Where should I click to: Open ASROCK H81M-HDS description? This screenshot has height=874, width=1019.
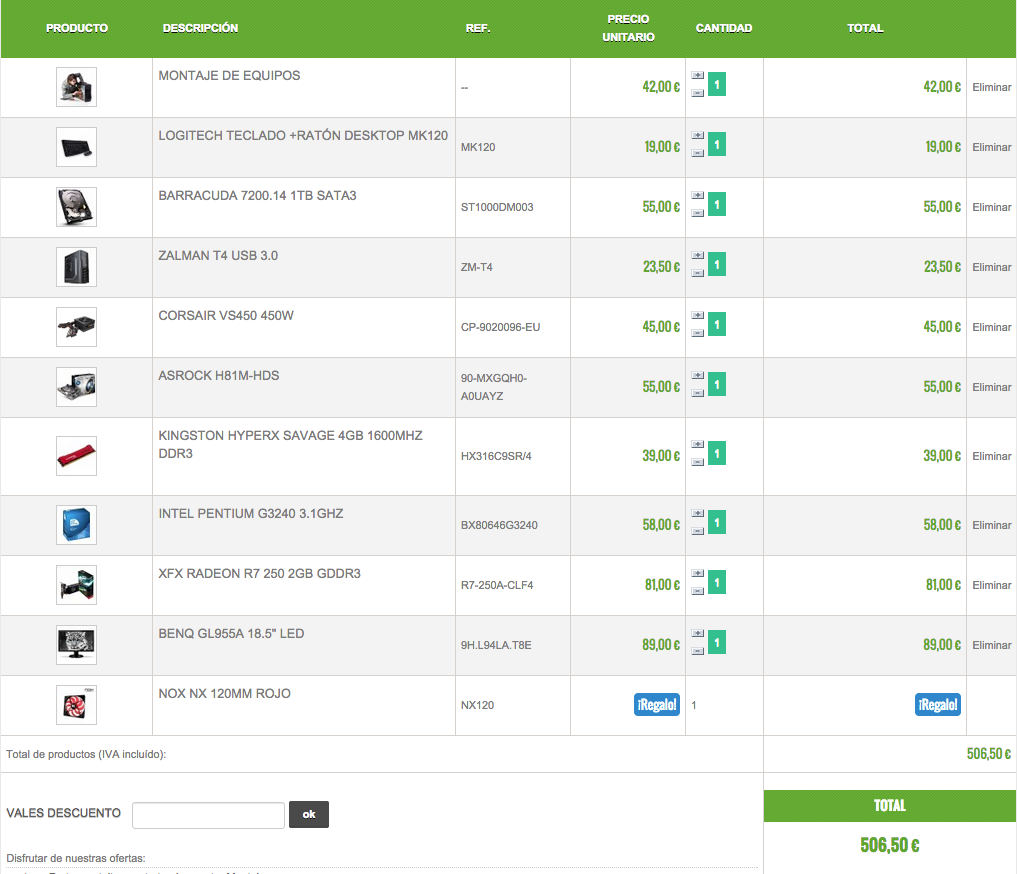[x=218, y=376]
